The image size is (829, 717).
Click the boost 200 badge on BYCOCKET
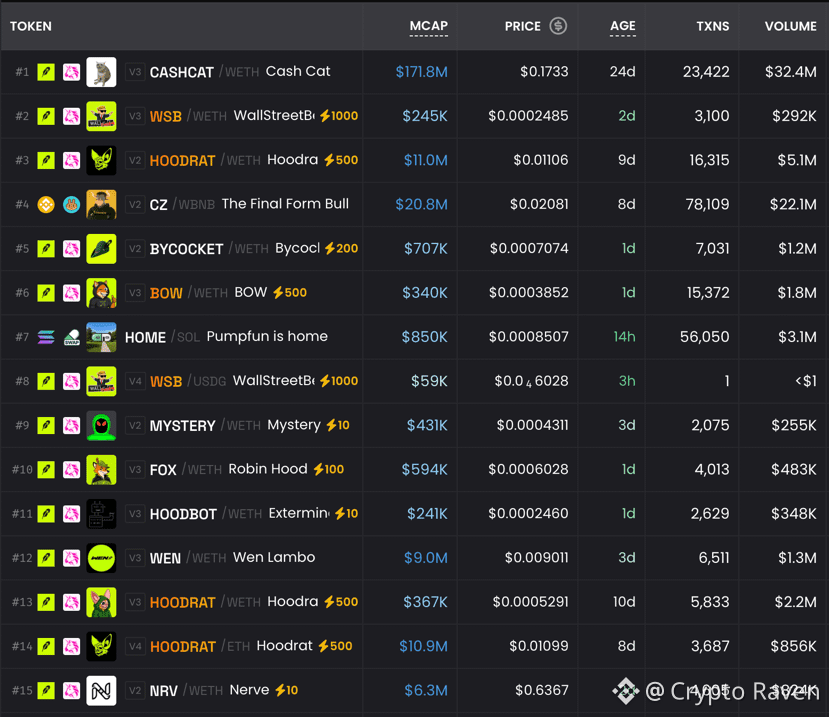pos(341,249)
